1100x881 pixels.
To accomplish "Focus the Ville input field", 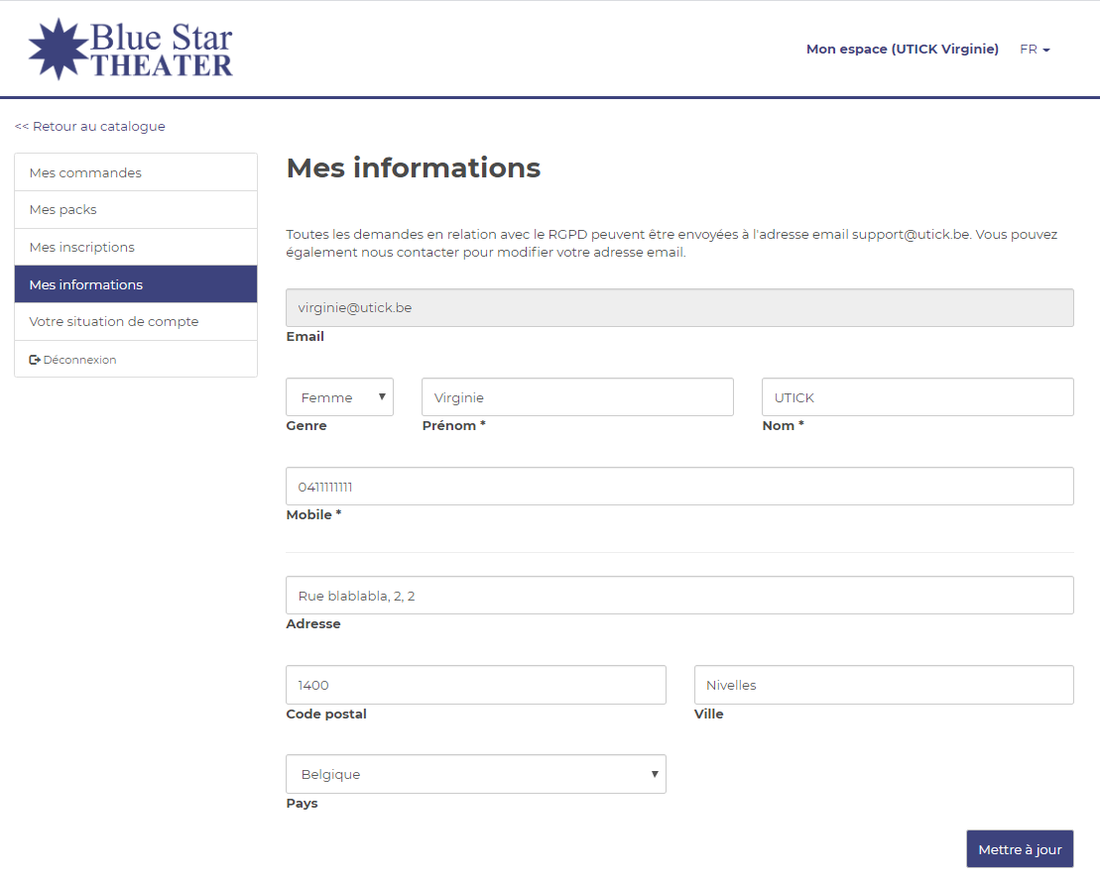I will 884,685.
